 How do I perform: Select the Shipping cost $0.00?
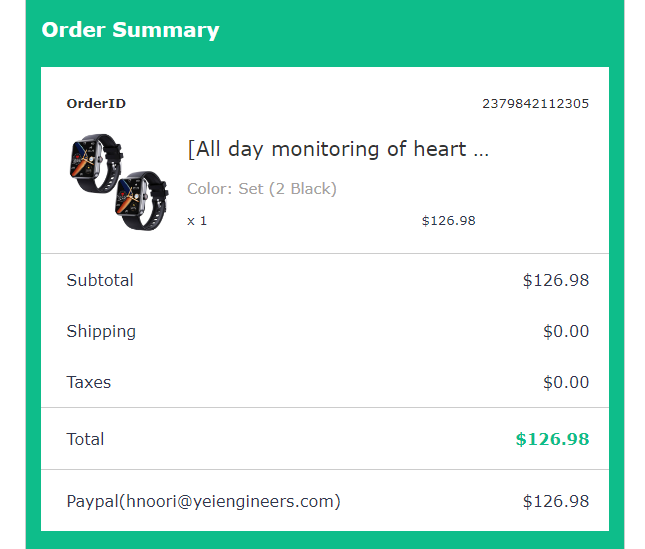click(x=566, y=331)
